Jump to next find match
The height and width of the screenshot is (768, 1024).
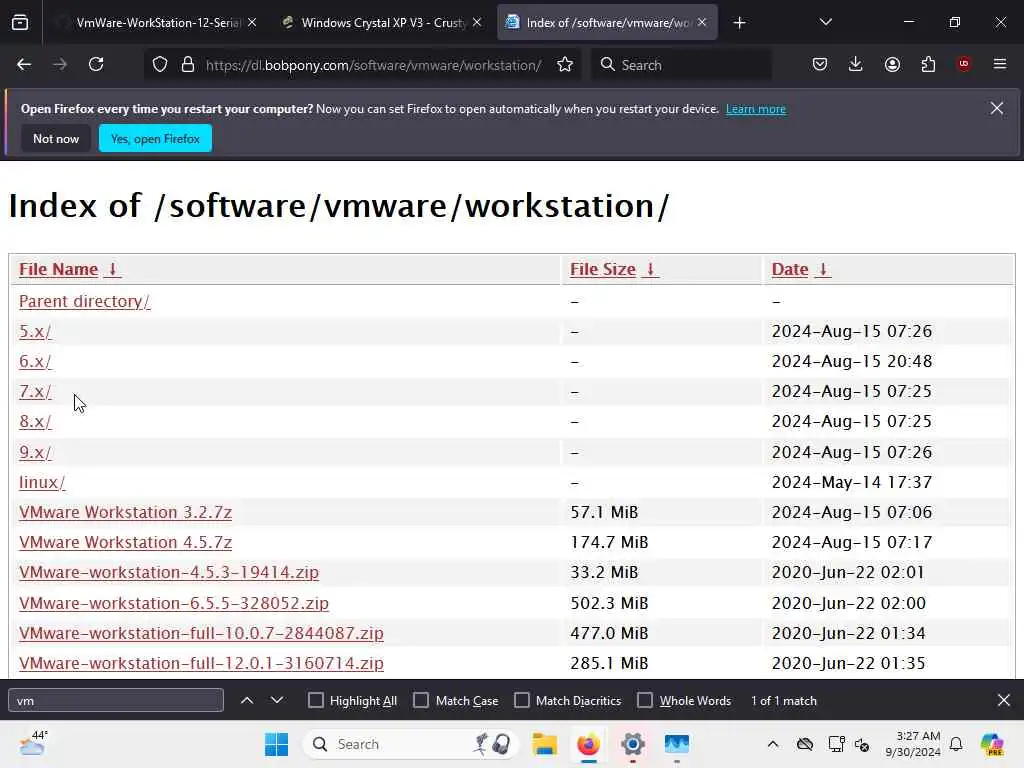[x=277, y=700]
